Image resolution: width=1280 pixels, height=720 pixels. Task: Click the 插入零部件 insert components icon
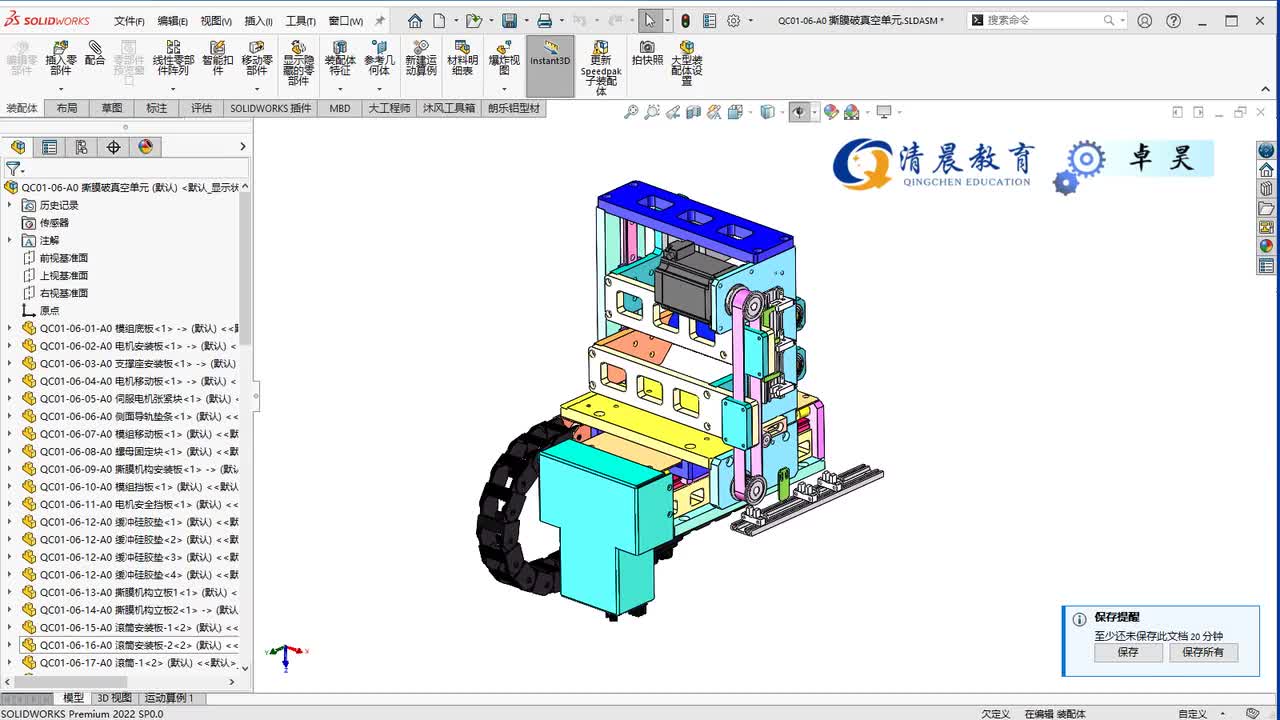pyautogui.click(x=61, y=47)
